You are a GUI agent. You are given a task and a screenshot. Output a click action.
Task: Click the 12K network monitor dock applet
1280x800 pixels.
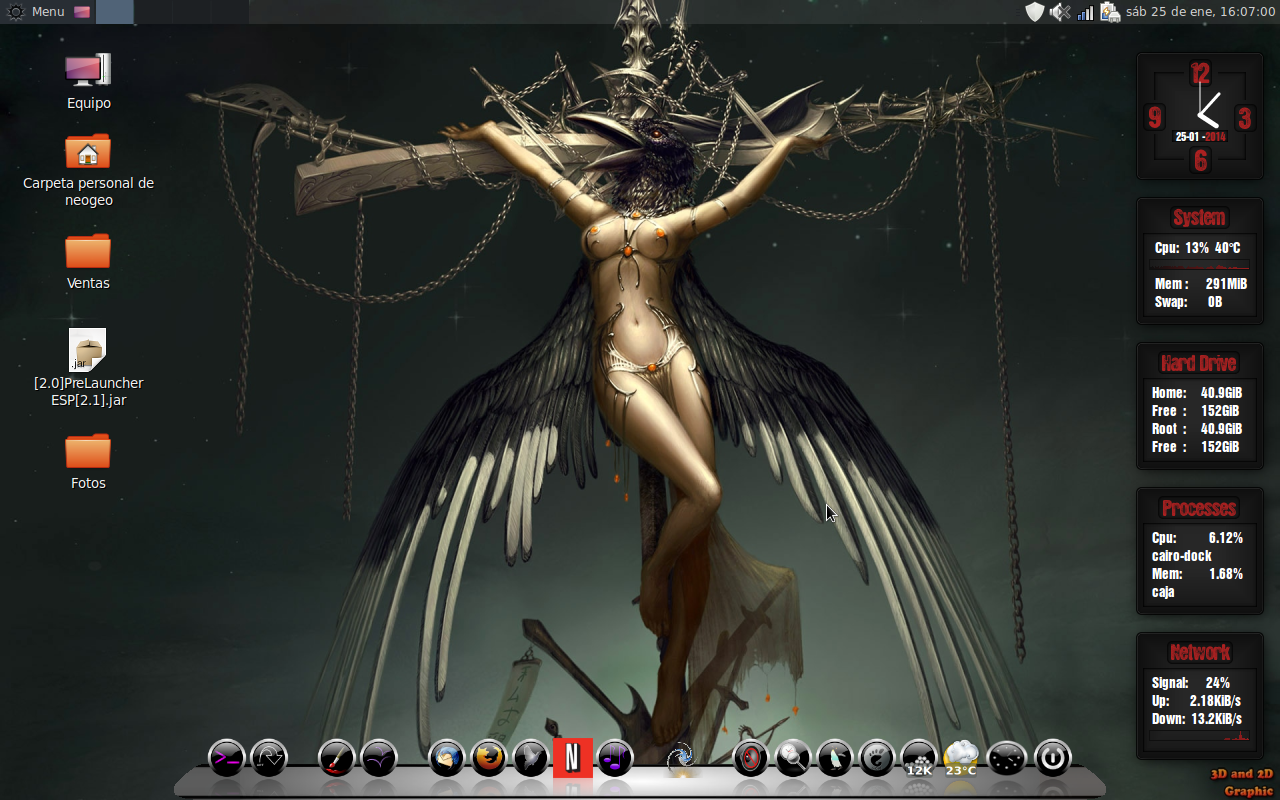click(x=919, y=758)
